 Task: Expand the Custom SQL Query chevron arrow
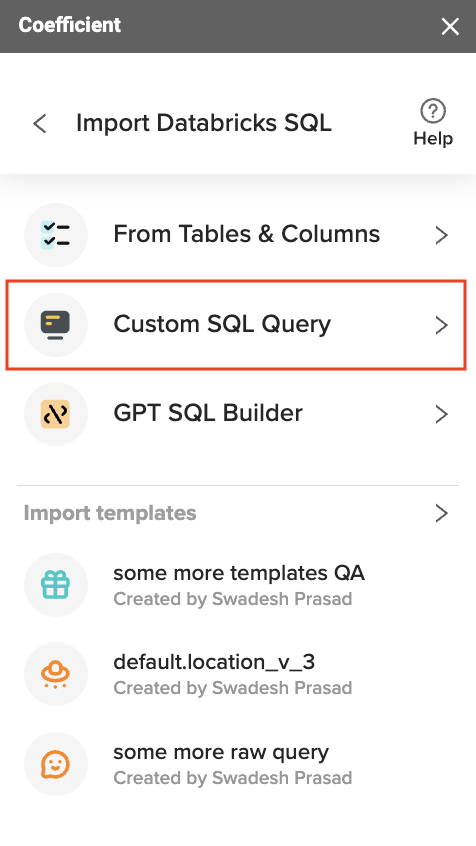pos(441,325)
